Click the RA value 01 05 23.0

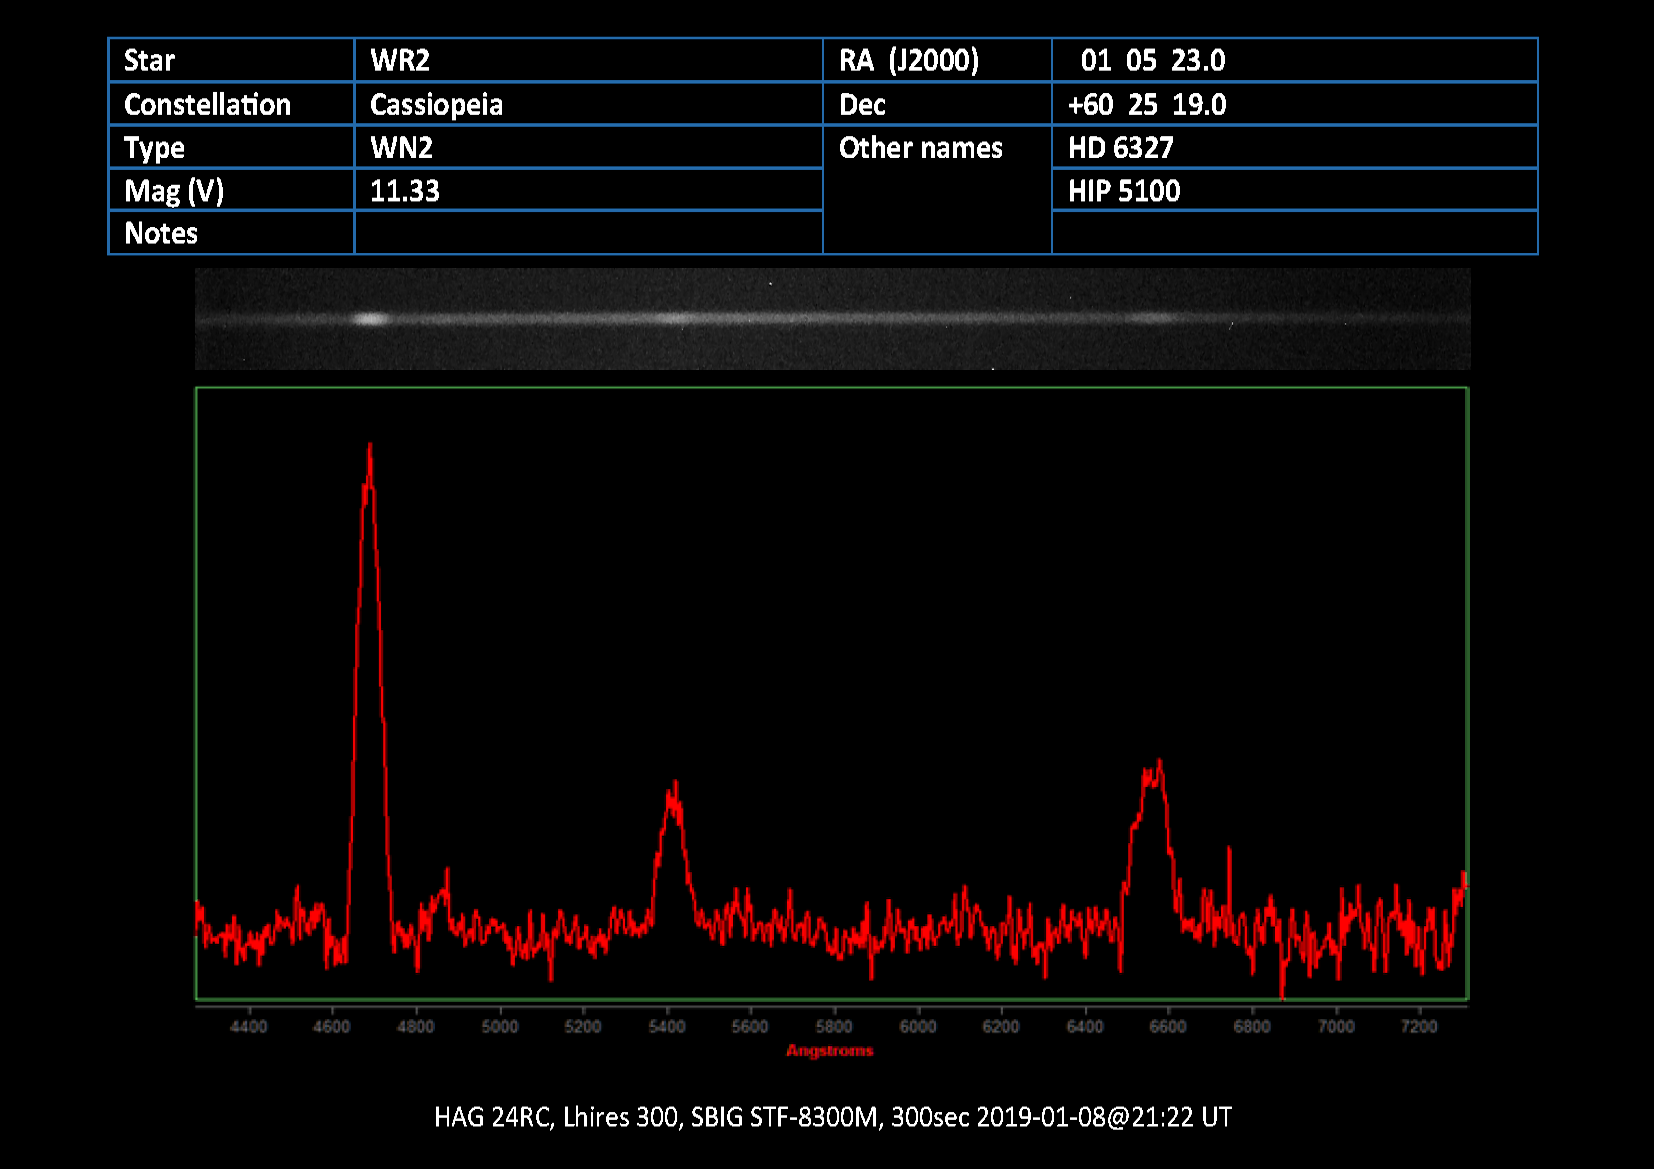1152,61
